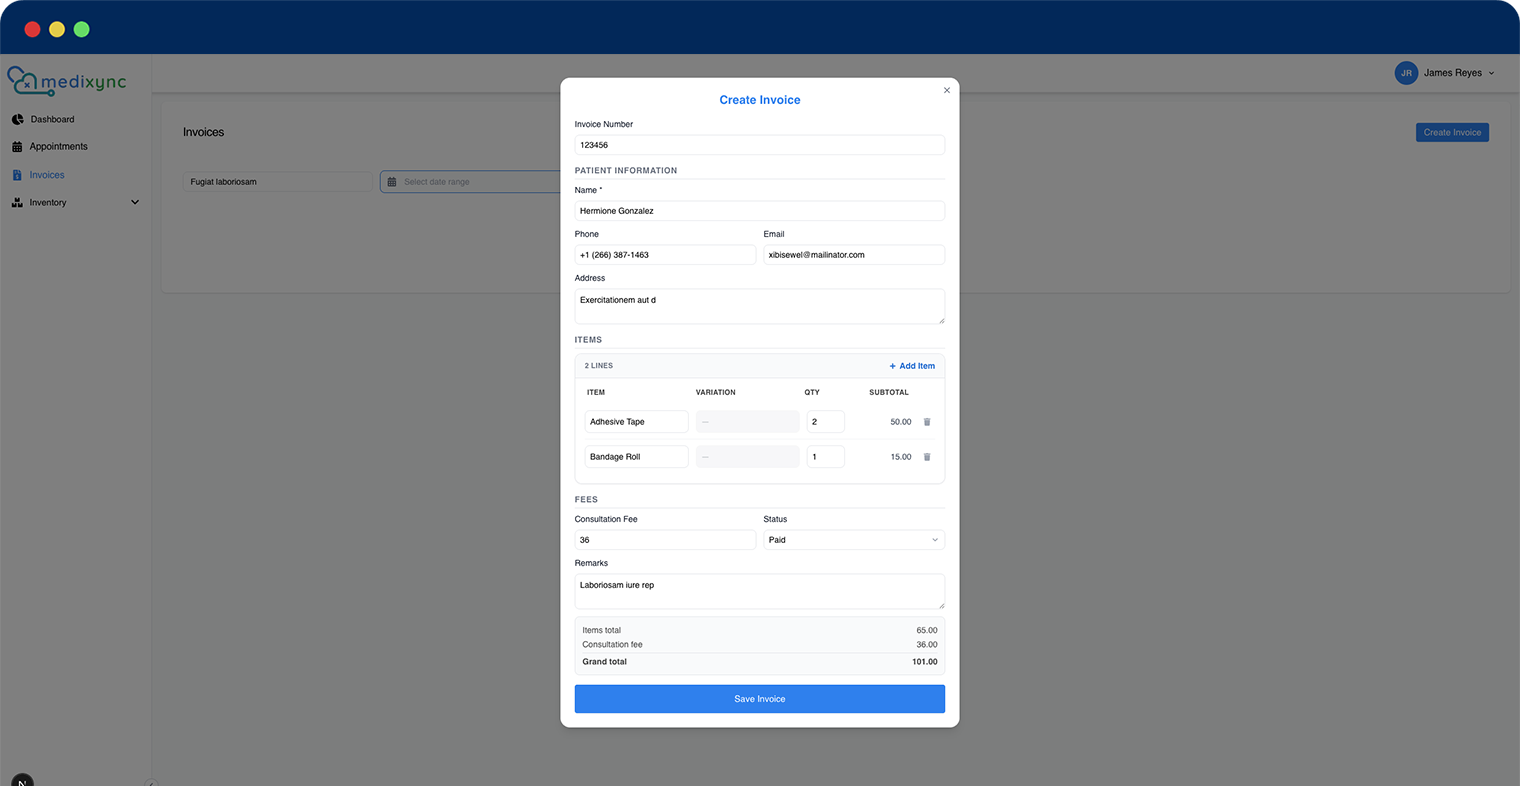Click the Save Invoice button

click(x=760, y=699)
